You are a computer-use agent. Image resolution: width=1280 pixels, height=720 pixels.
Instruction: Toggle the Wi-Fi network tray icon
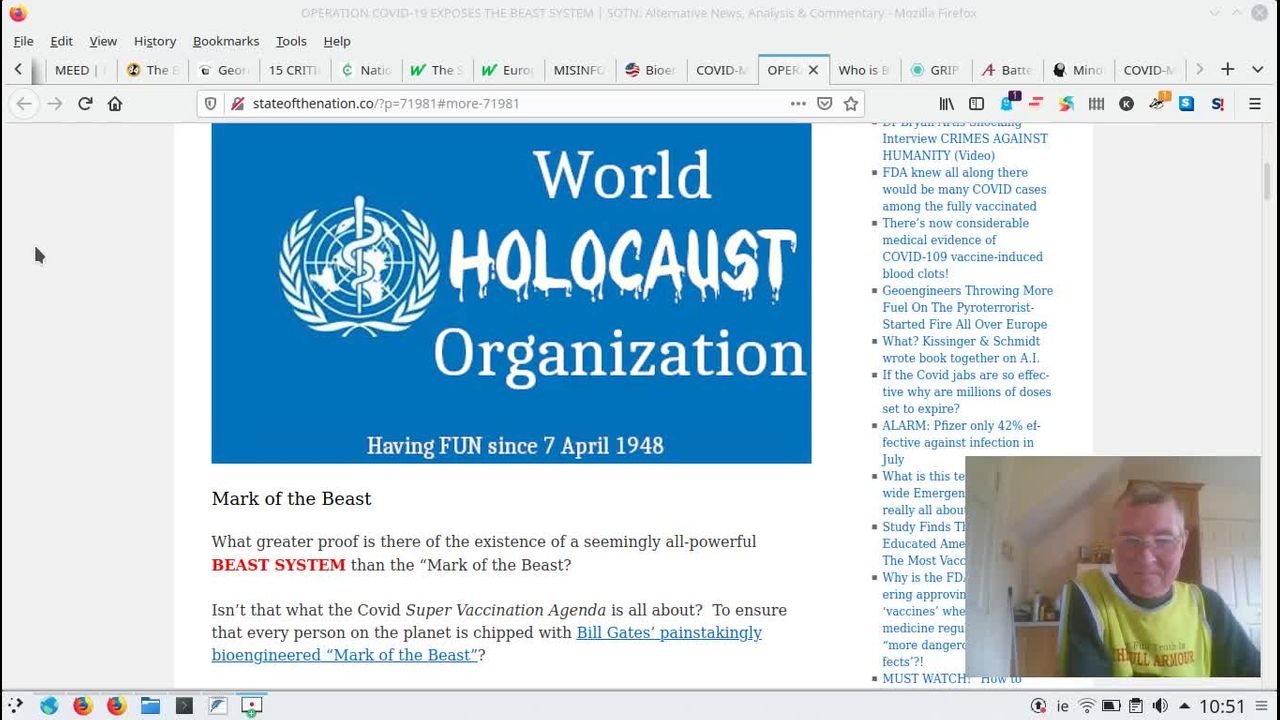tap(1087, 706)
